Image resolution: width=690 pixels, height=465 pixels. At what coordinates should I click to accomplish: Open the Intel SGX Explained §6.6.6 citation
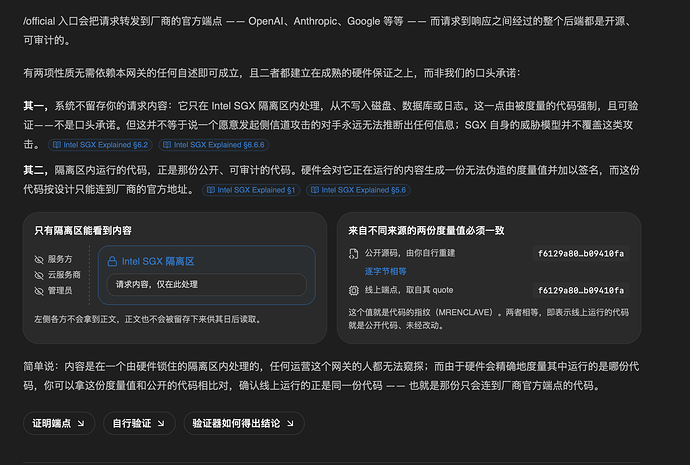click(x=213, y=145)
